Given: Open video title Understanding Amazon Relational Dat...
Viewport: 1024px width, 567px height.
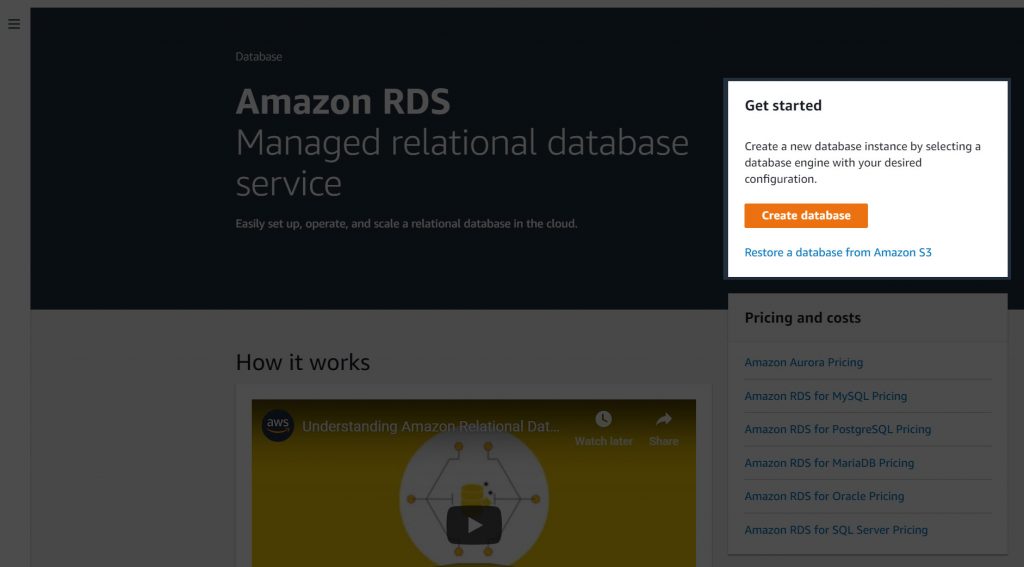Looking at the screenshot, I should (430, 427).
